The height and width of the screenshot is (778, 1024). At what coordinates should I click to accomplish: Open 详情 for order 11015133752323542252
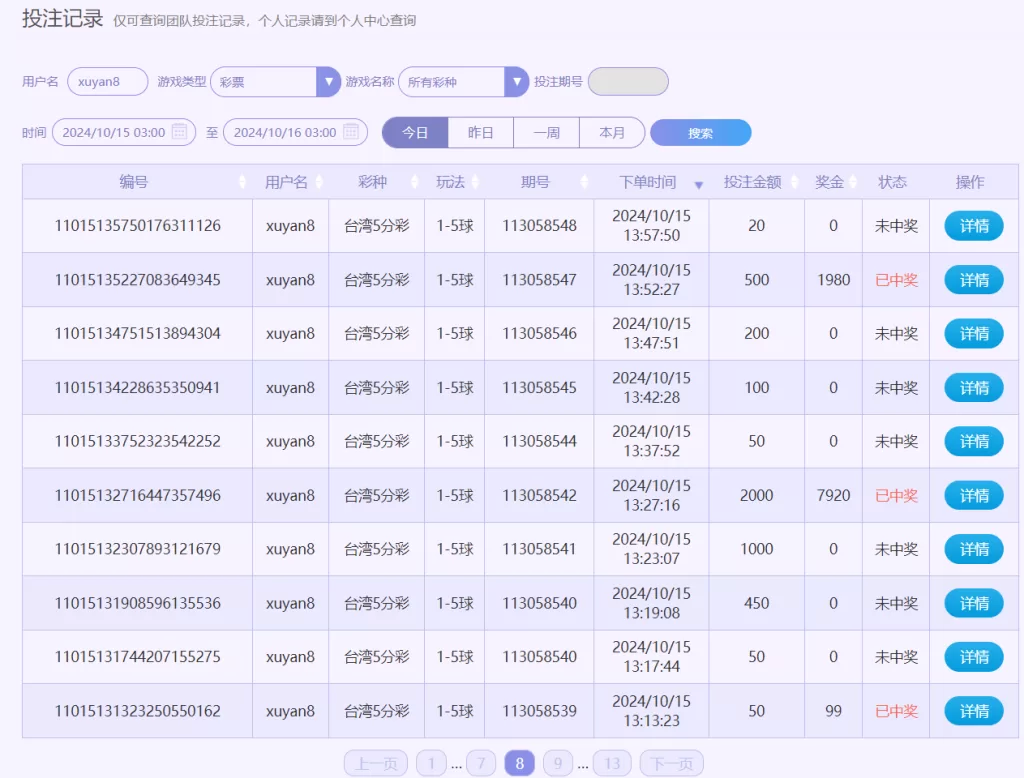tap(974, 442)
